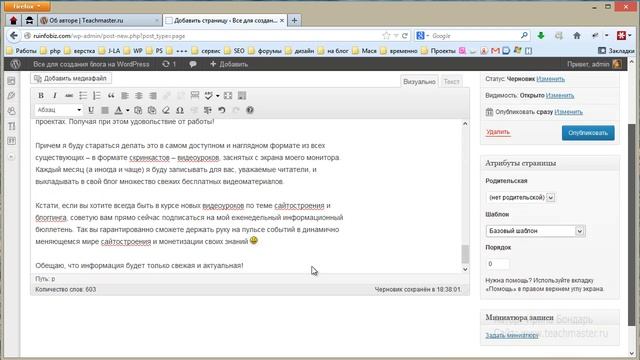This screenshot has width=640, height=360.
Task: Open the WordPress logo admin menu
Action: pyautogui.click(x=16, y=64)
